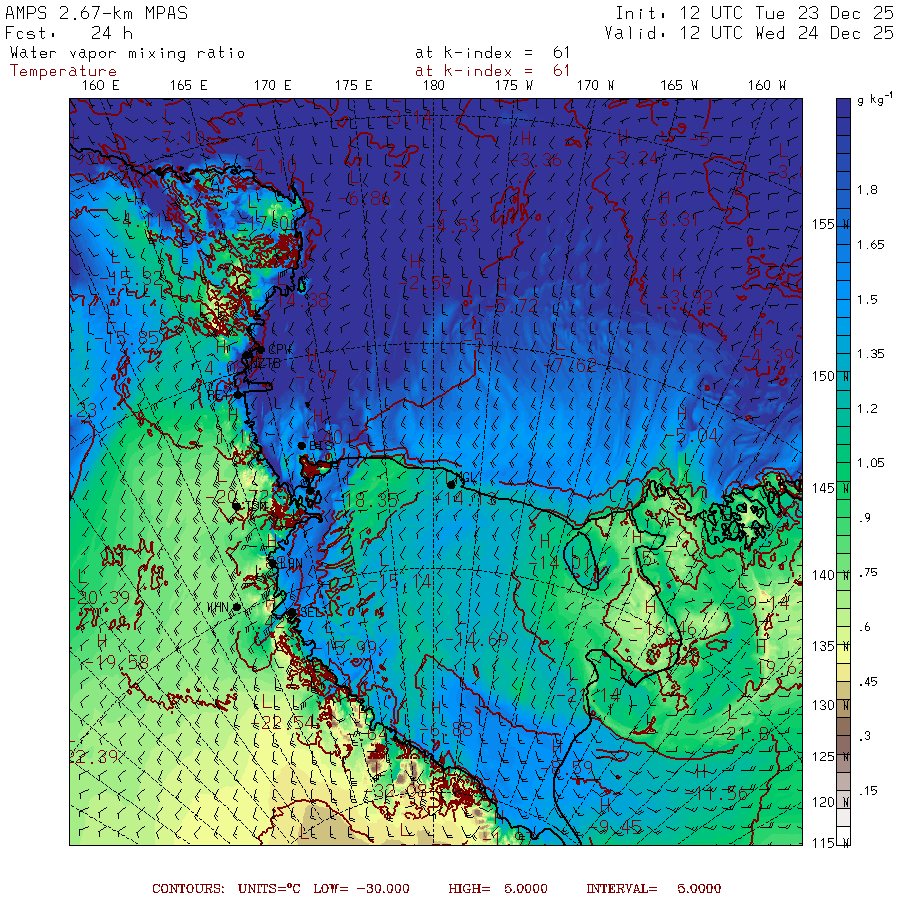Click the '170 W' longitude label at the top

595,86
